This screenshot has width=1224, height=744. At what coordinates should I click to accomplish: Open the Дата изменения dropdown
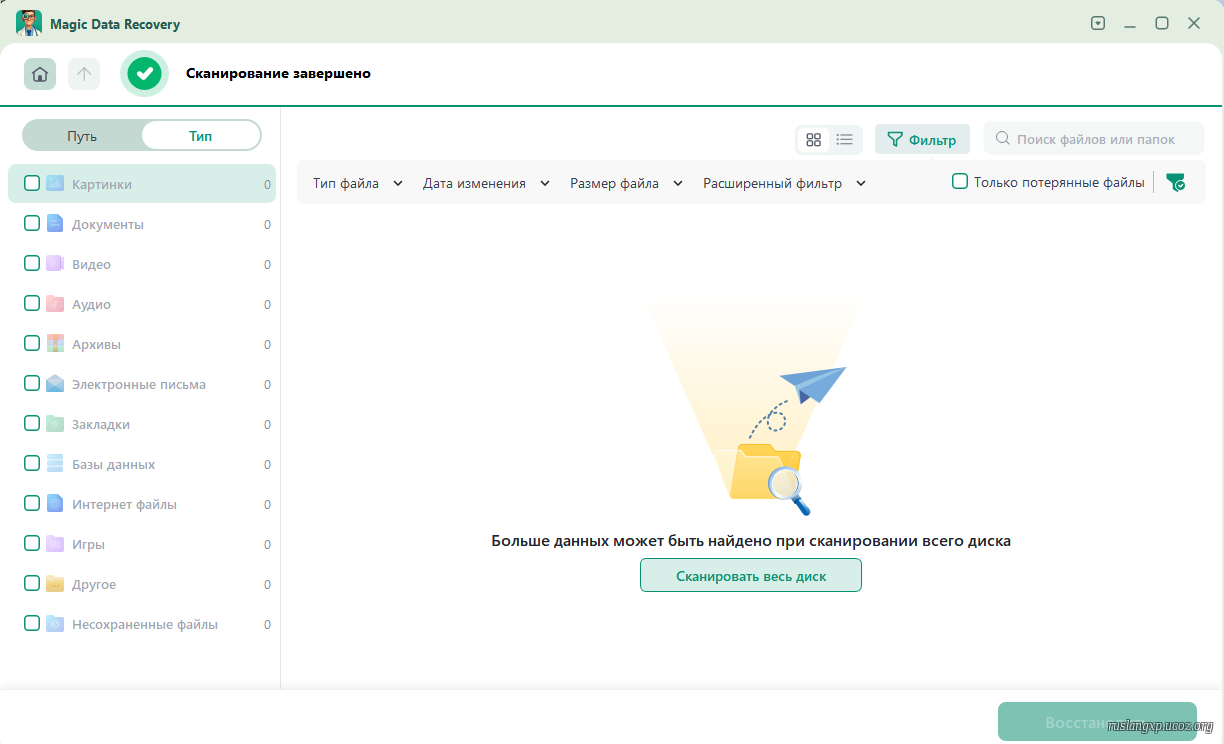click(x=486, y=184)
